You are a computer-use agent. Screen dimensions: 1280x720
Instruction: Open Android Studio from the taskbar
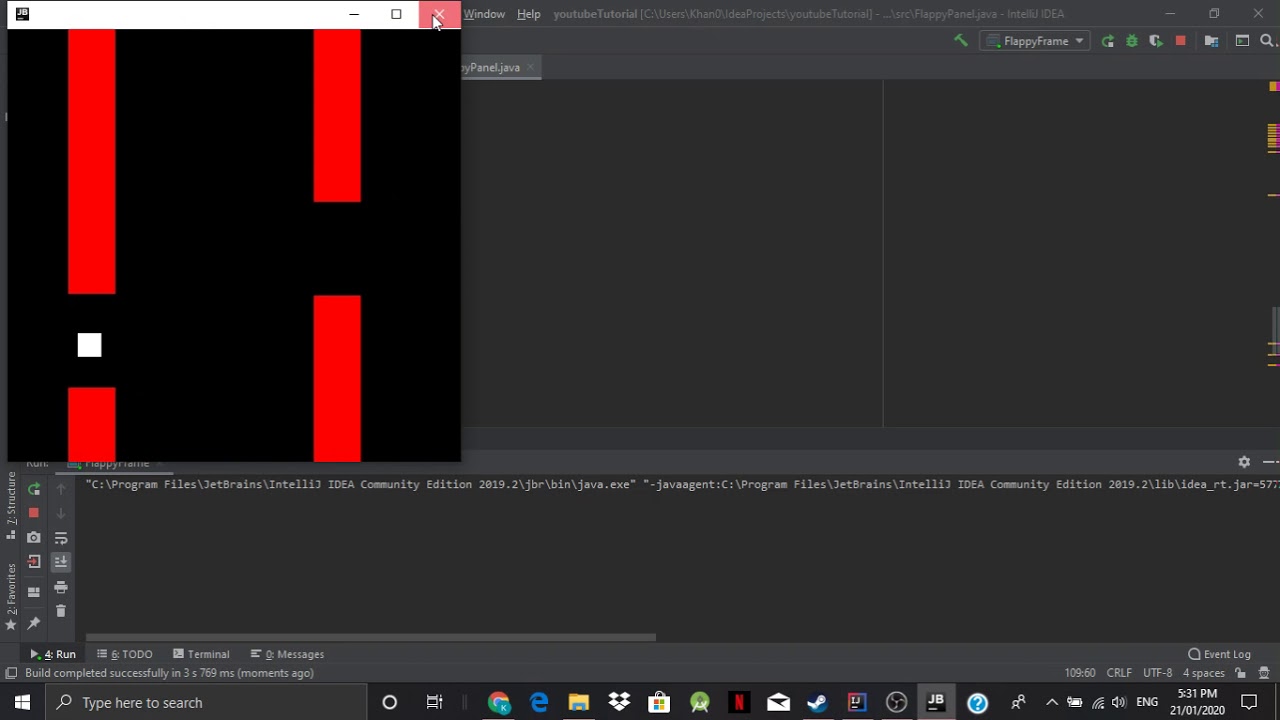pyautogui.click(x=699, y=702)
